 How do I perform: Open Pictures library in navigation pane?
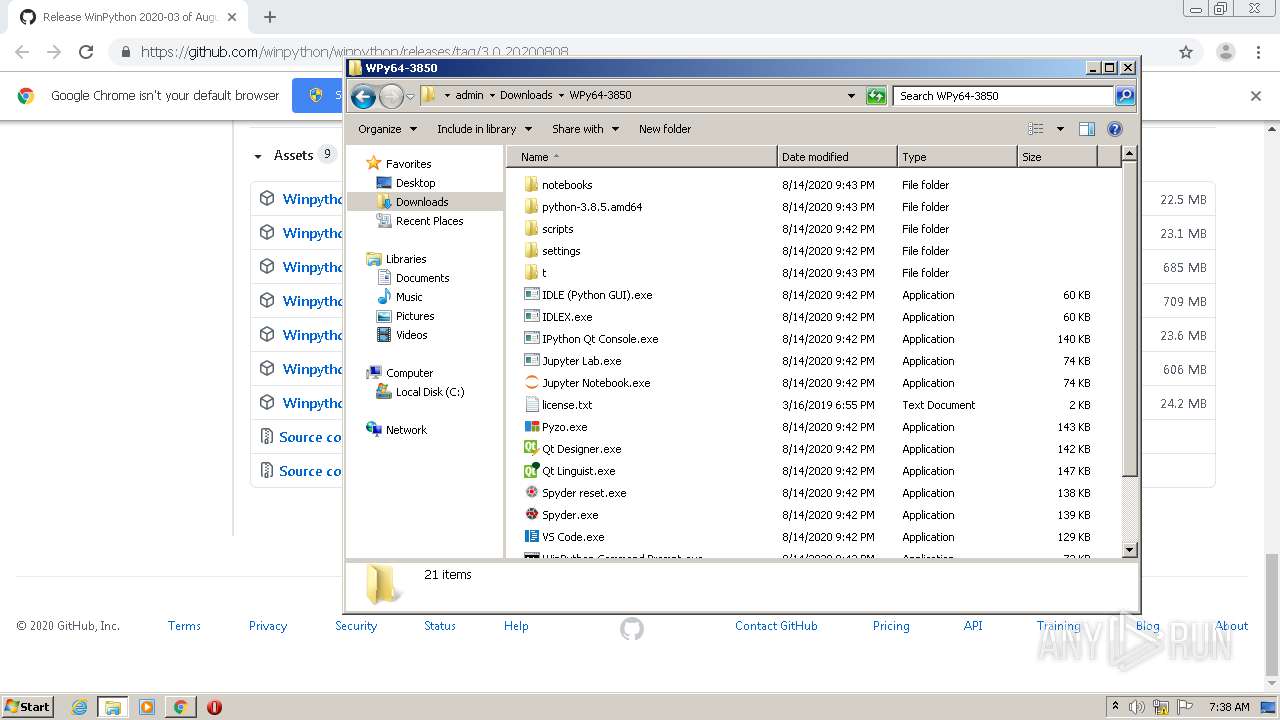pyautogui.click(x=414, y=316)
